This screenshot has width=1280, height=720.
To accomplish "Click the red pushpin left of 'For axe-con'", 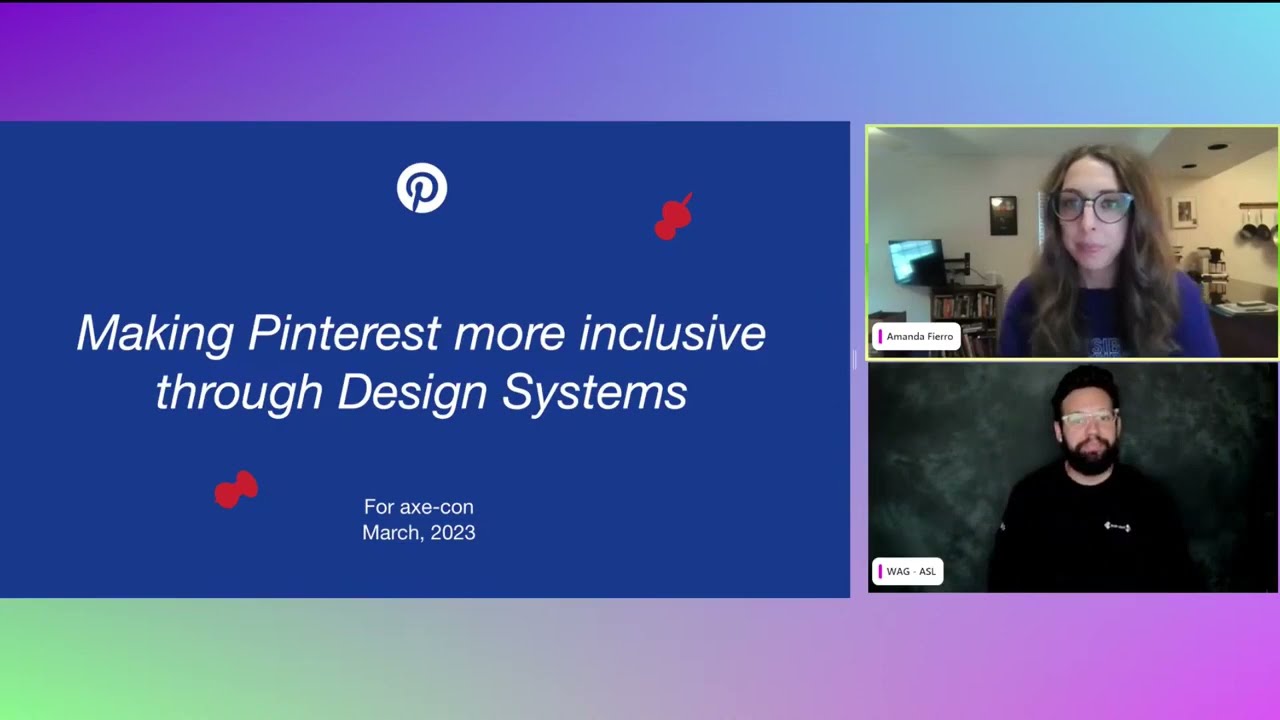I will [237, 490].
